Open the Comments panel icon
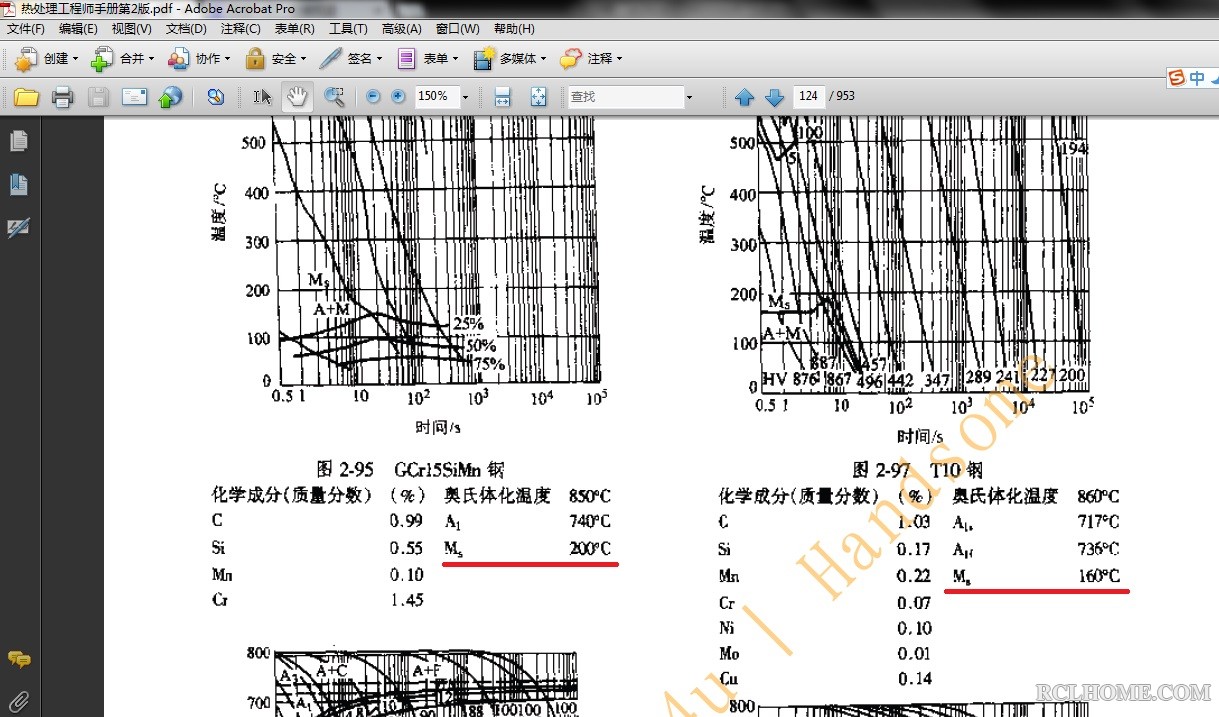The width and height of the screenshot is (1219, 717). pyautogui.click(x=18, y=659)
